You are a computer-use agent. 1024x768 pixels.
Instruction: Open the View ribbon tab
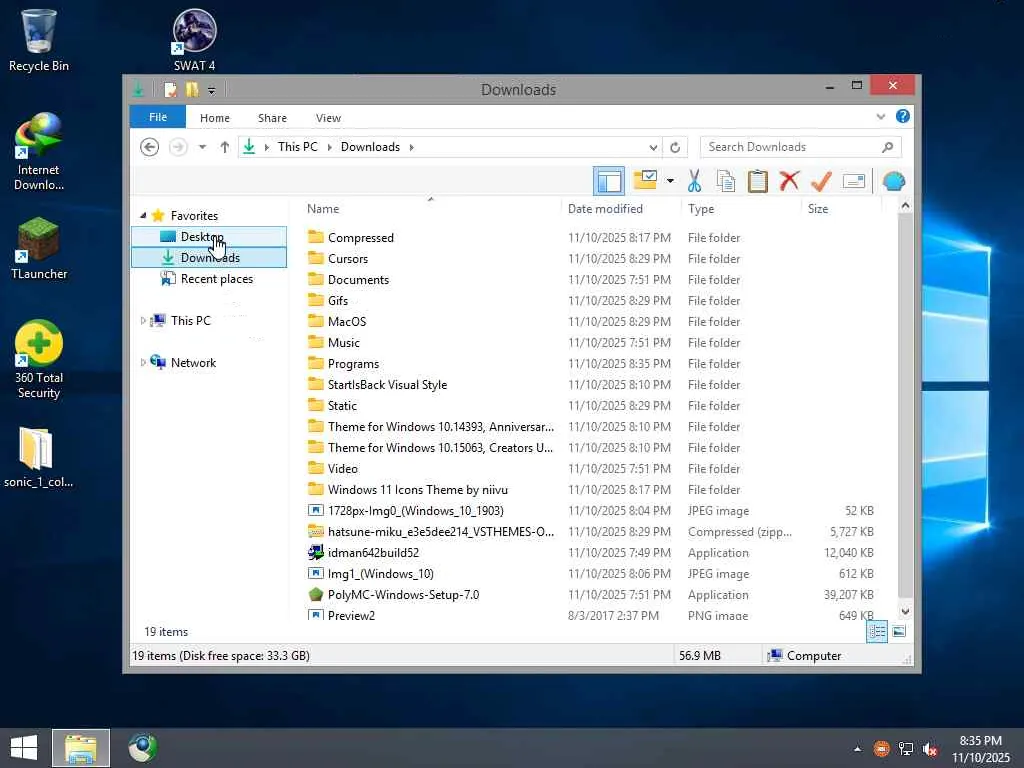[x=328, y=118]
